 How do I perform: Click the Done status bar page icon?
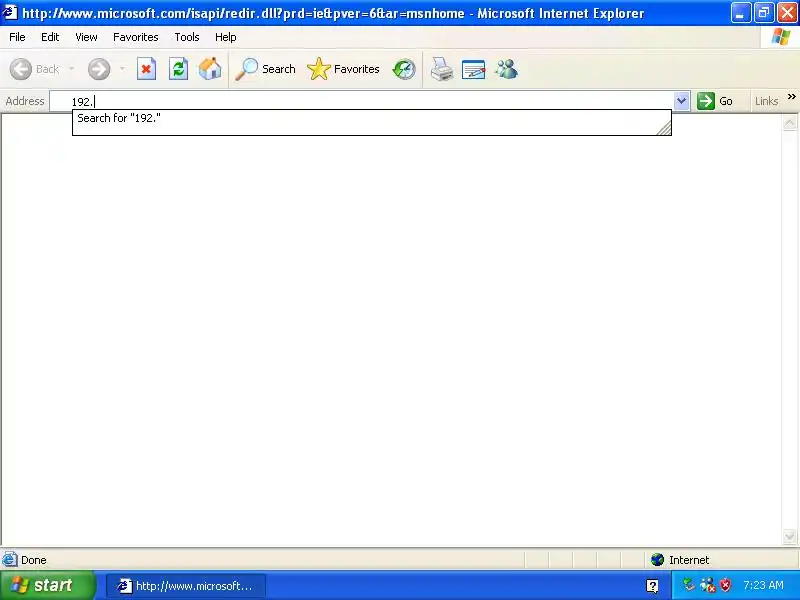pyautogui.click(x=10, y=560)
